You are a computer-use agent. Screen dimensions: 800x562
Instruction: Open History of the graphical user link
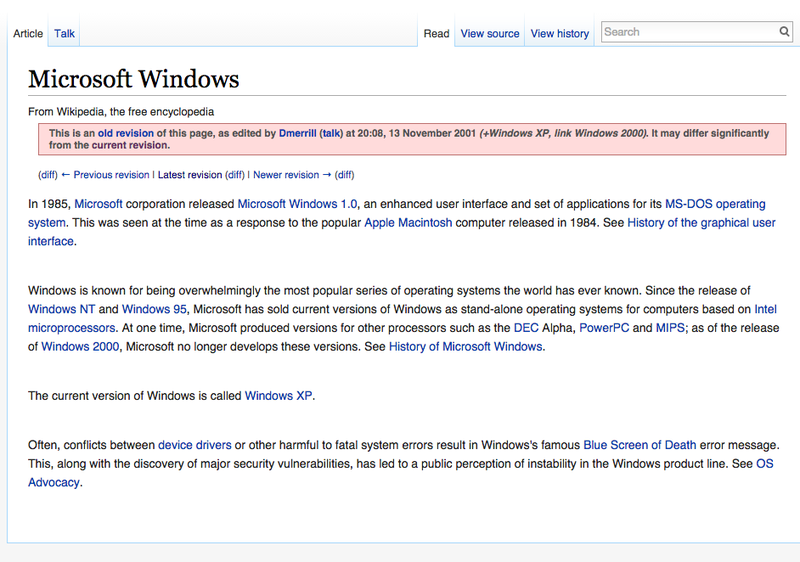(701, 223)
